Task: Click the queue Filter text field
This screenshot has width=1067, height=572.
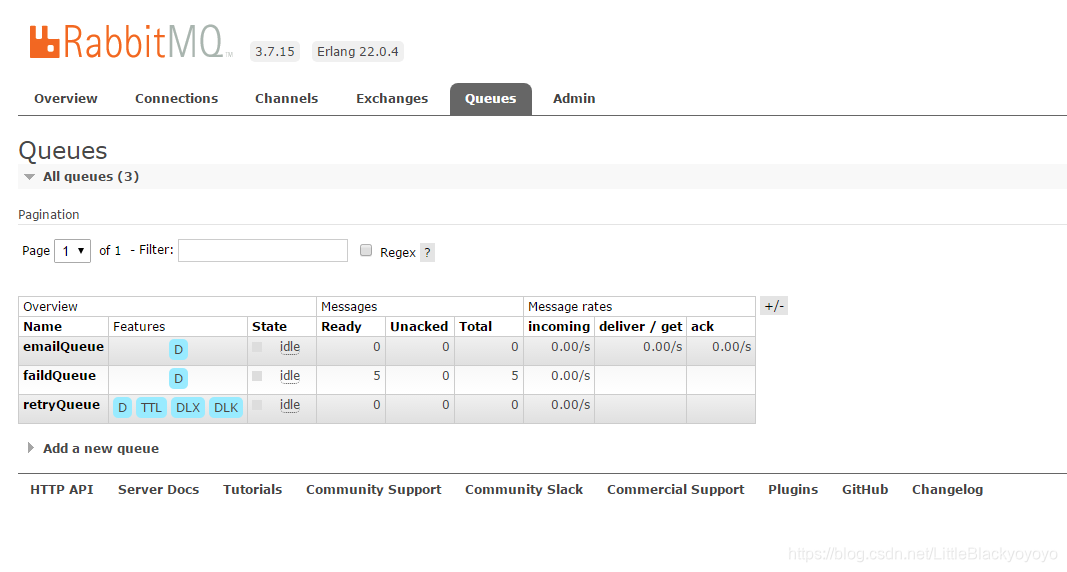Action: tap(263, 250)
